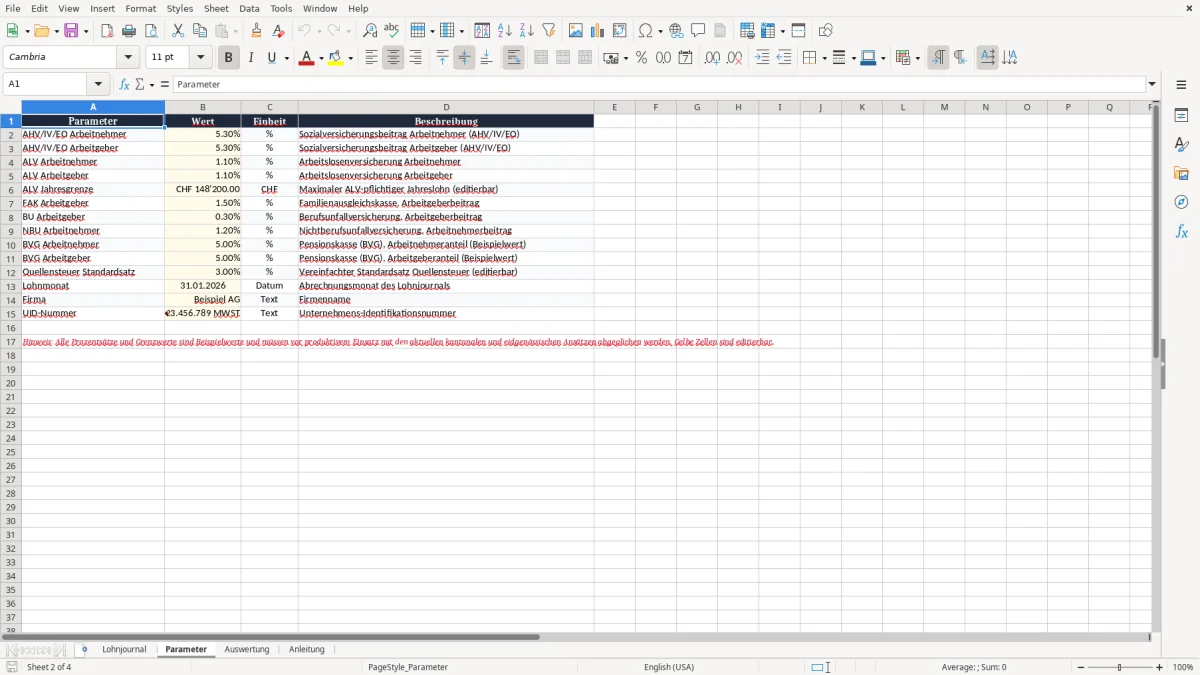This screenshot has width=1200, height=675.
Task: Click the formula input field
Action: point(659,84)
